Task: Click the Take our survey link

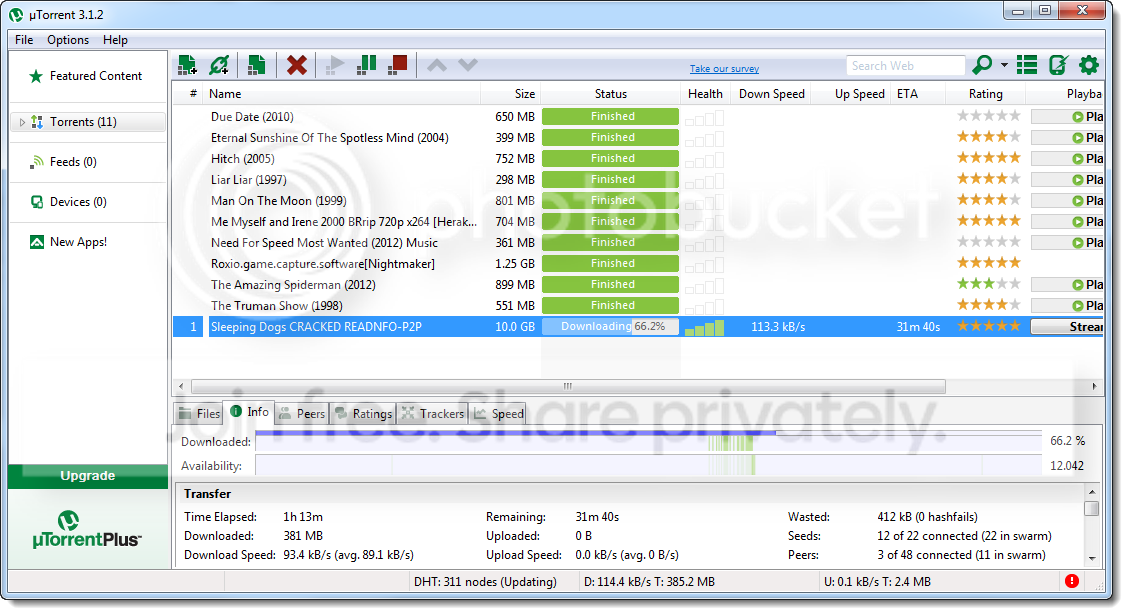Action: pyautogui.click(x=724, y=69)
